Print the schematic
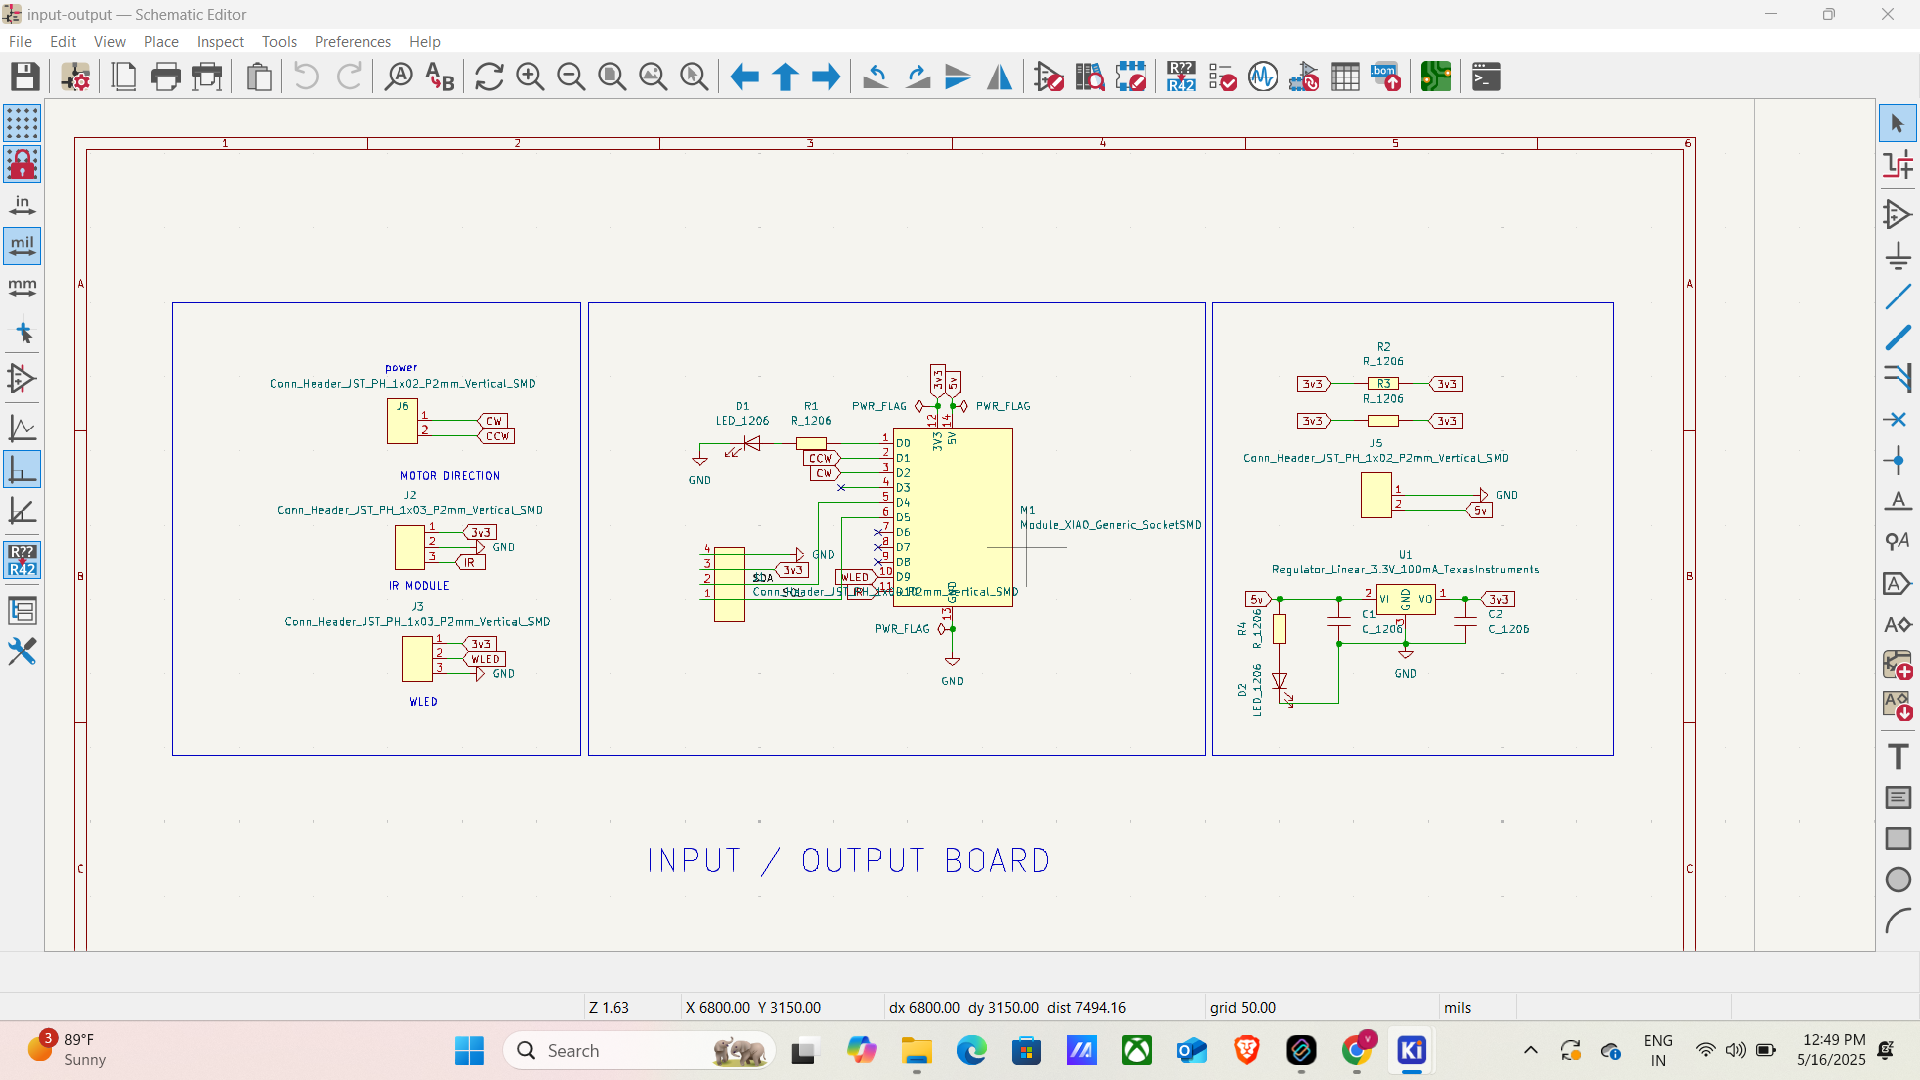Screen dimensions: 1920x1080 (x=166, y=77)
